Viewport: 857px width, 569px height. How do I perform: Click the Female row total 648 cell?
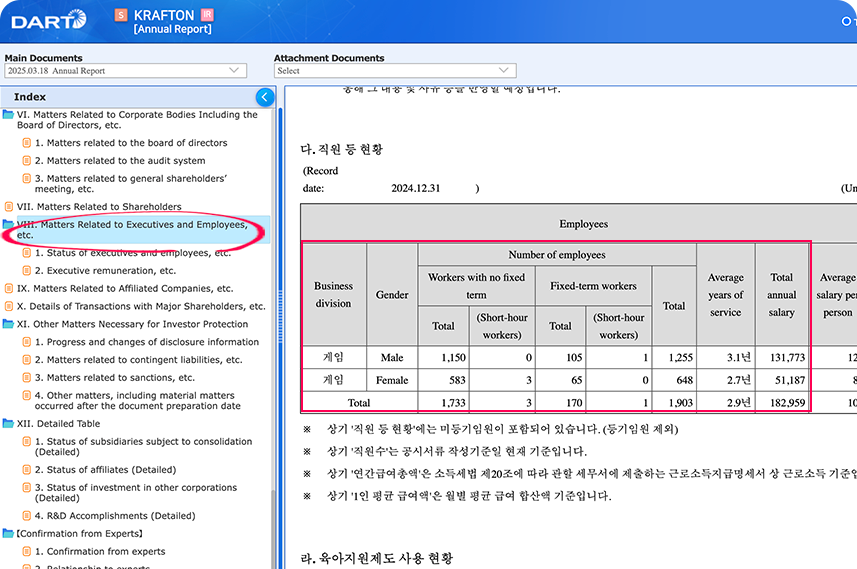674,380
